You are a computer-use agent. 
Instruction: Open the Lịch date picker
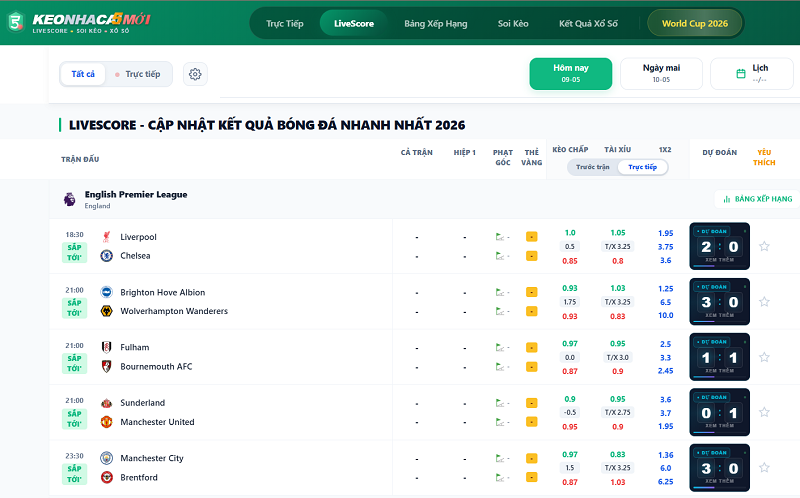click(x=752, y=74)
